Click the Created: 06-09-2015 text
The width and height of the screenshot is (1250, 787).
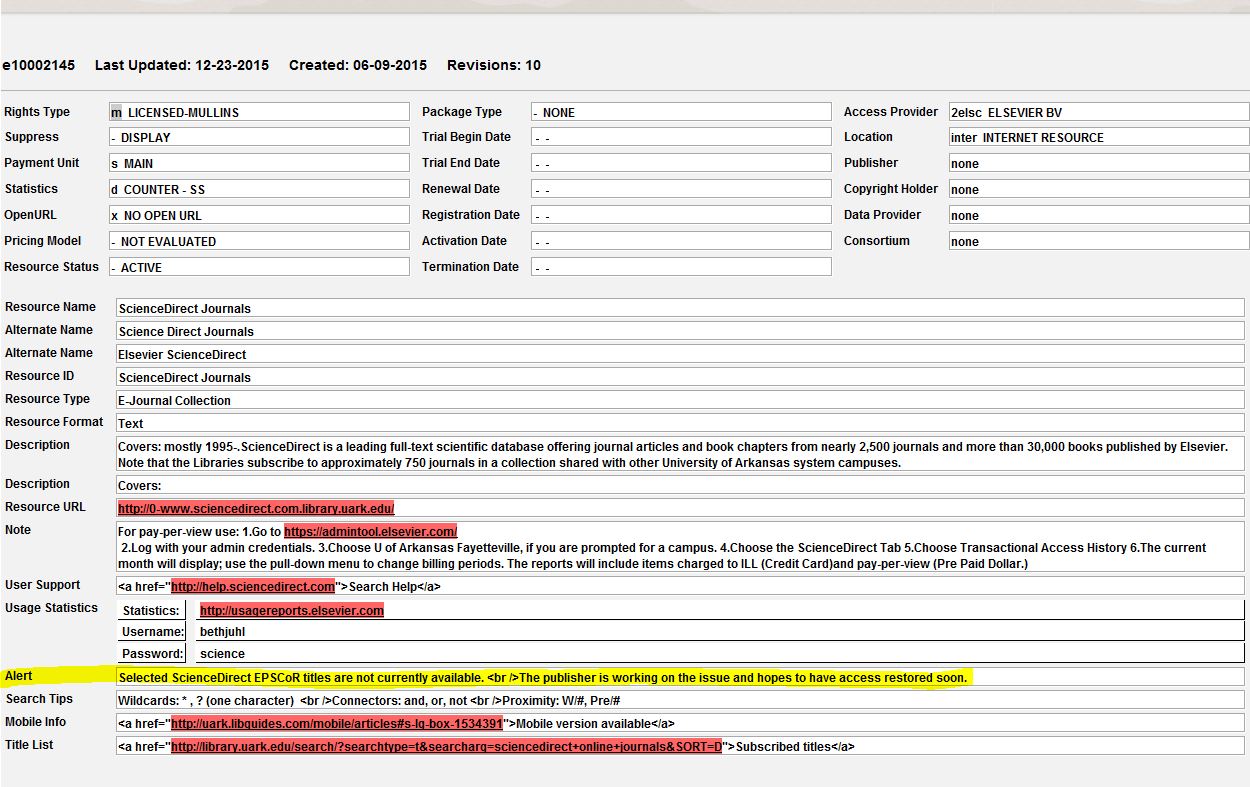(358, 65)
